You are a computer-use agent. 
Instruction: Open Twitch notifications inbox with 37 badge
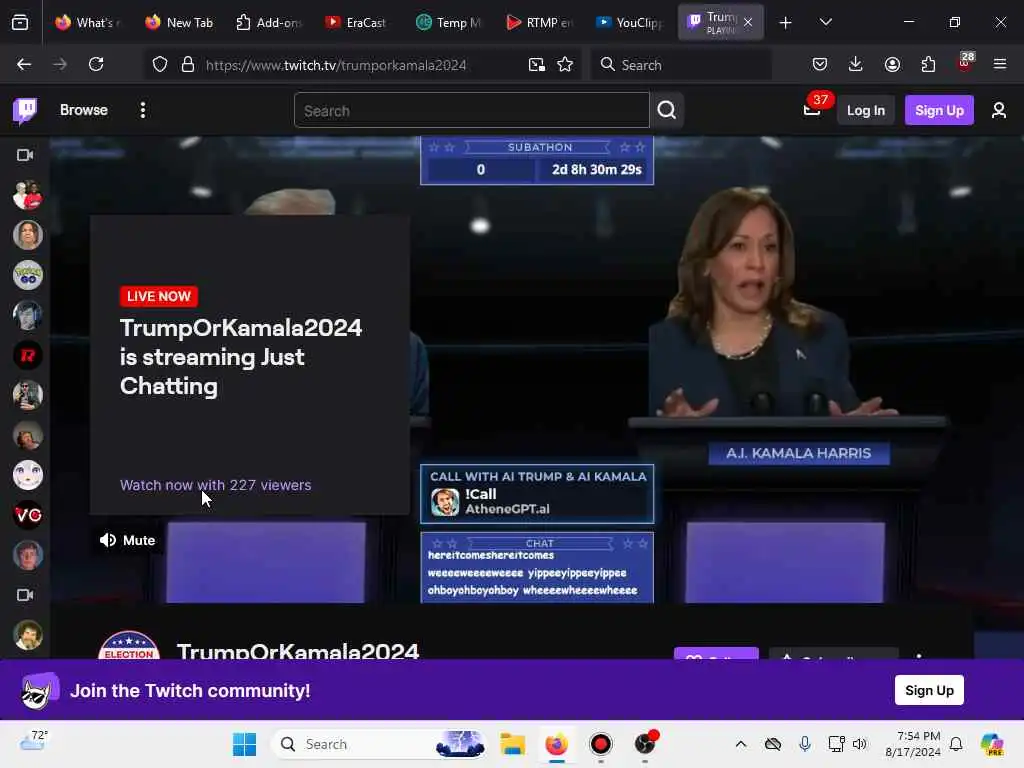(x=812, y=109)
